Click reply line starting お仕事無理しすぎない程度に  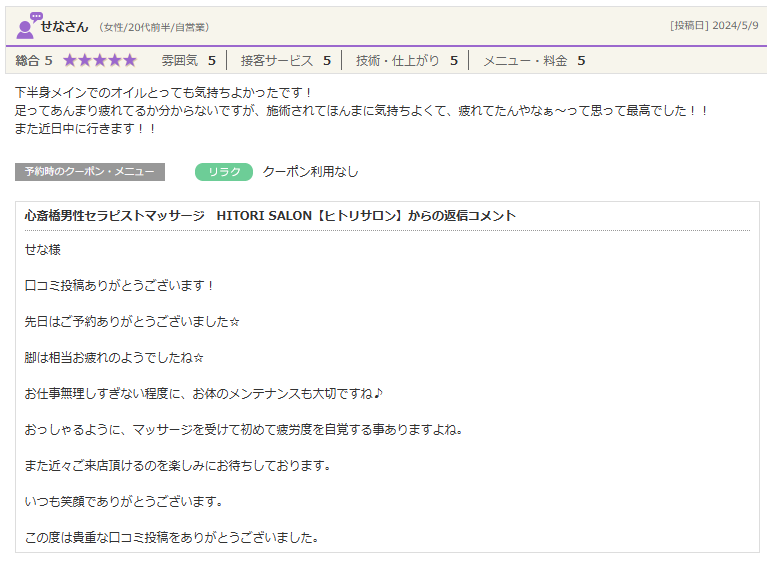[x=203, y=393]
